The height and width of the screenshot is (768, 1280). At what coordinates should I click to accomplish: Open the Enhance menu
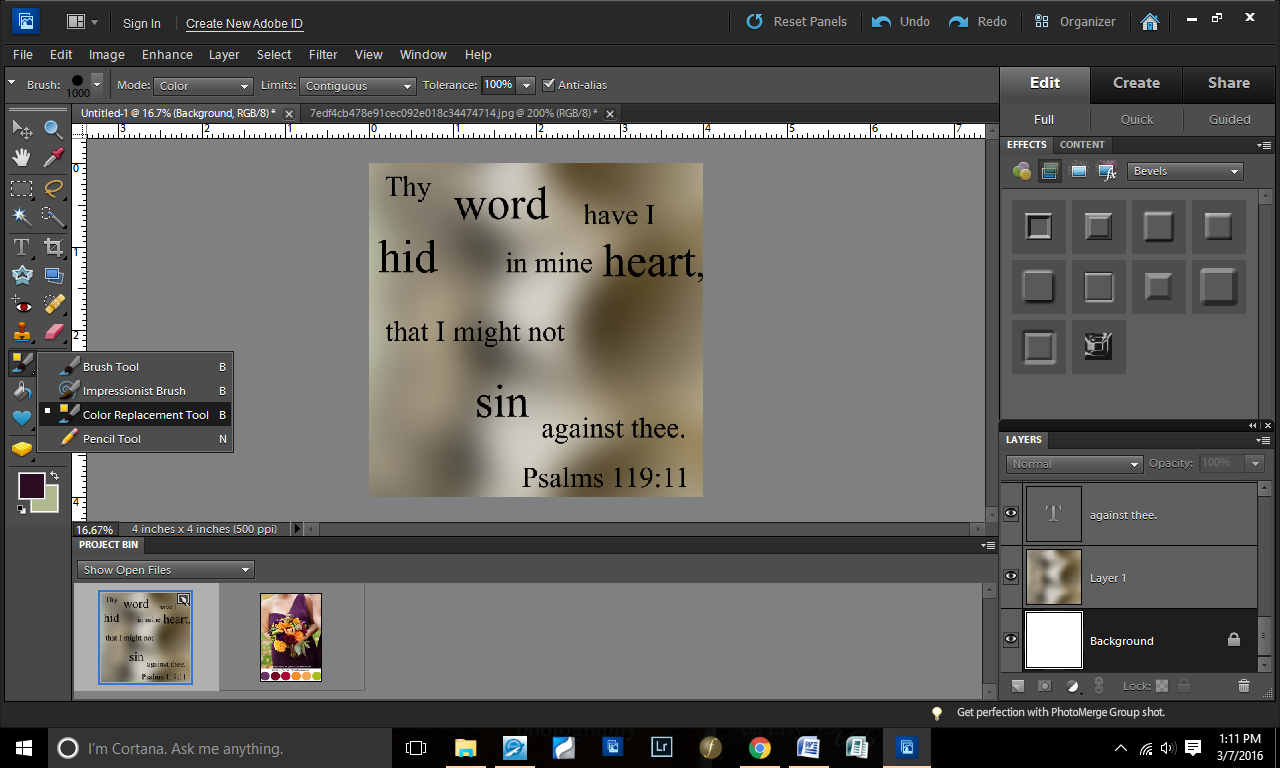click(x=167, y=54)
